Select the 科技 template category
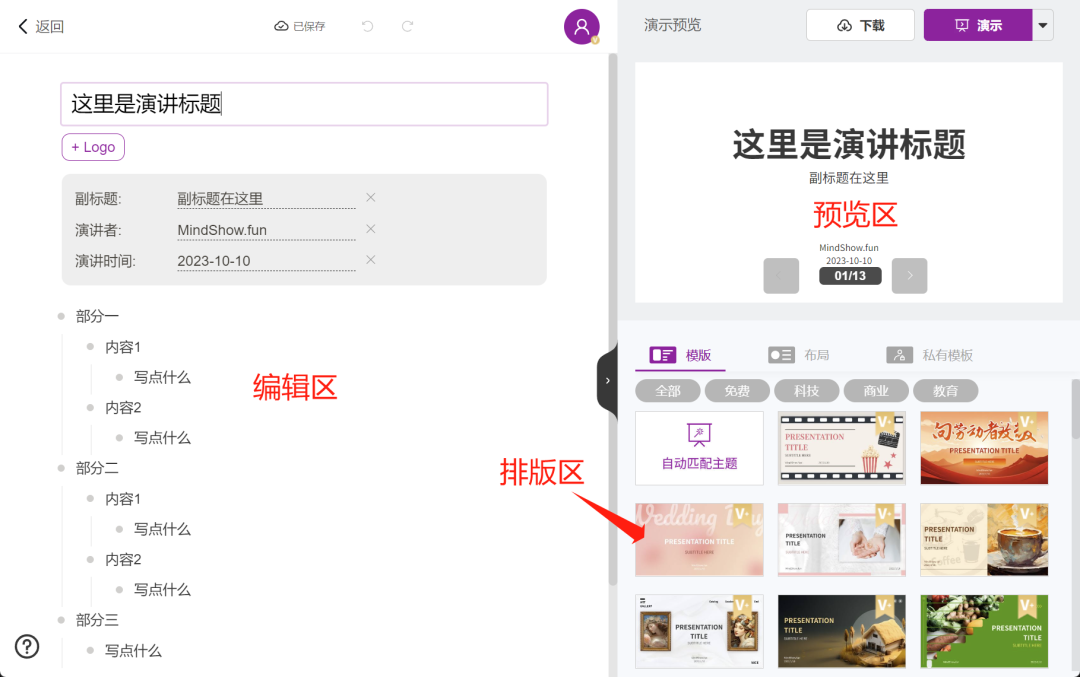The height and width of the screenshot is (677, 1080). coord(806,391)
